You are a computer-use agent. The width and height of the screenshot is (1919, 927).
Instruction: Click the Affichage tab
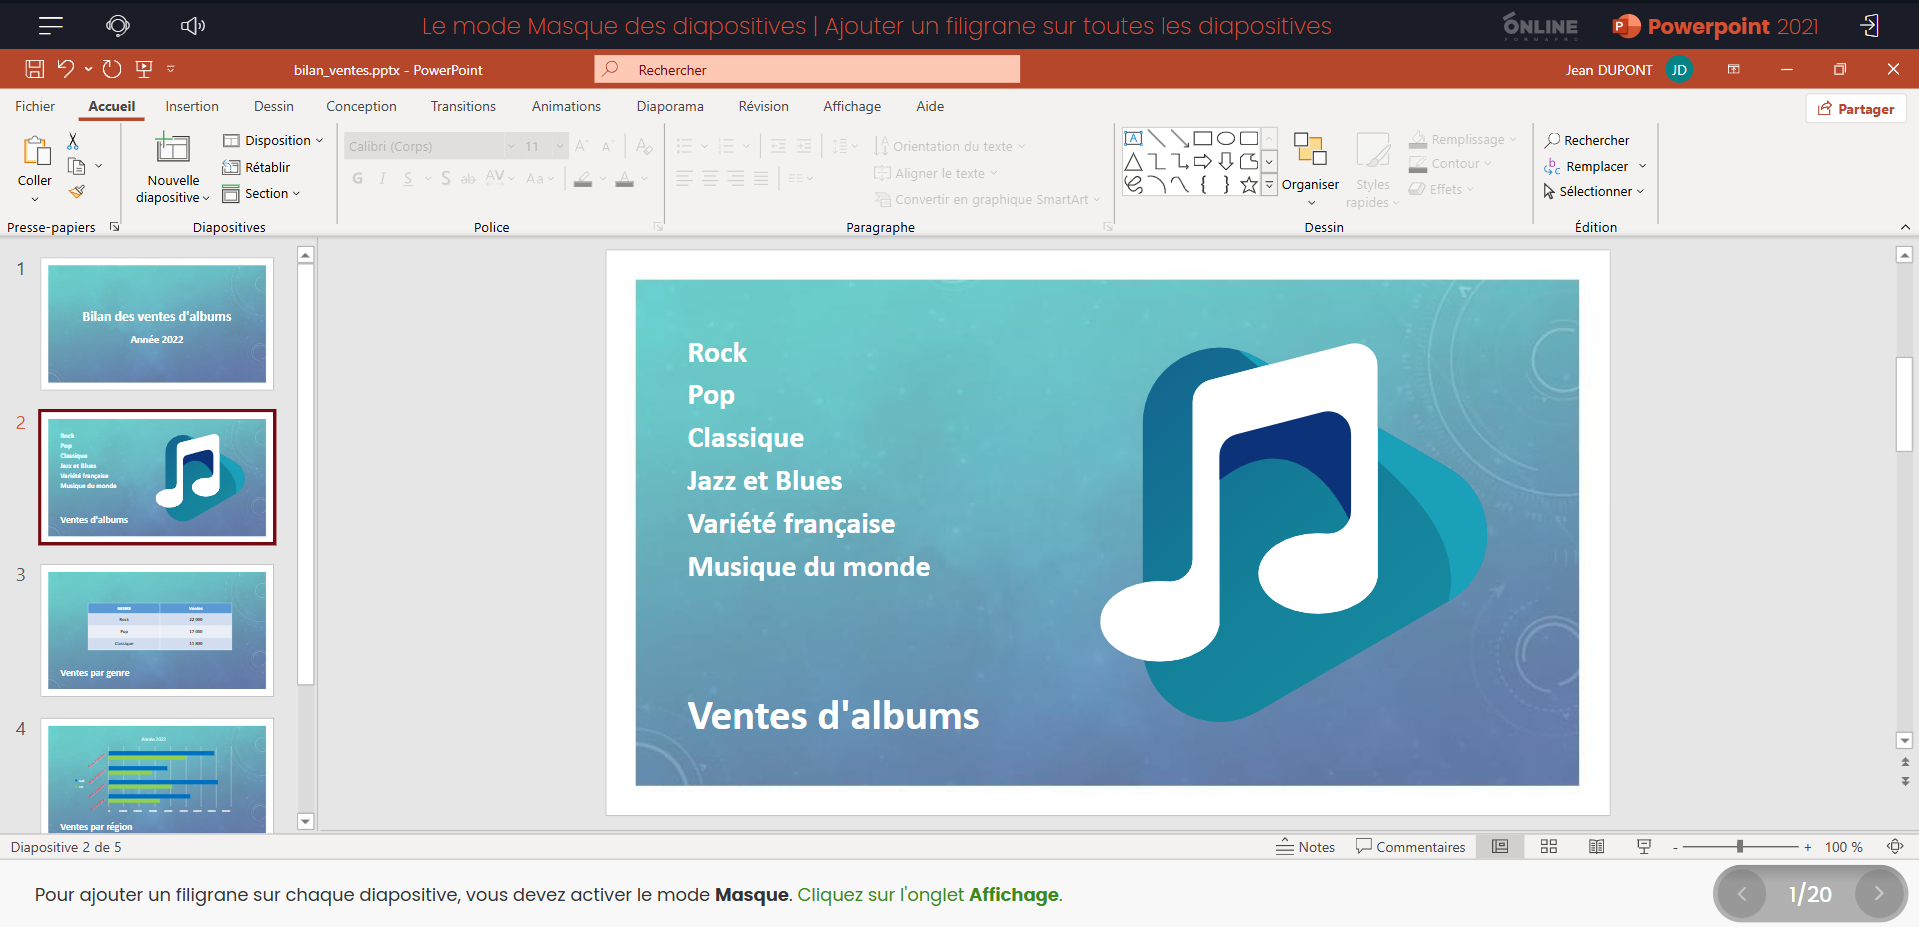click(x=852, y=106)
